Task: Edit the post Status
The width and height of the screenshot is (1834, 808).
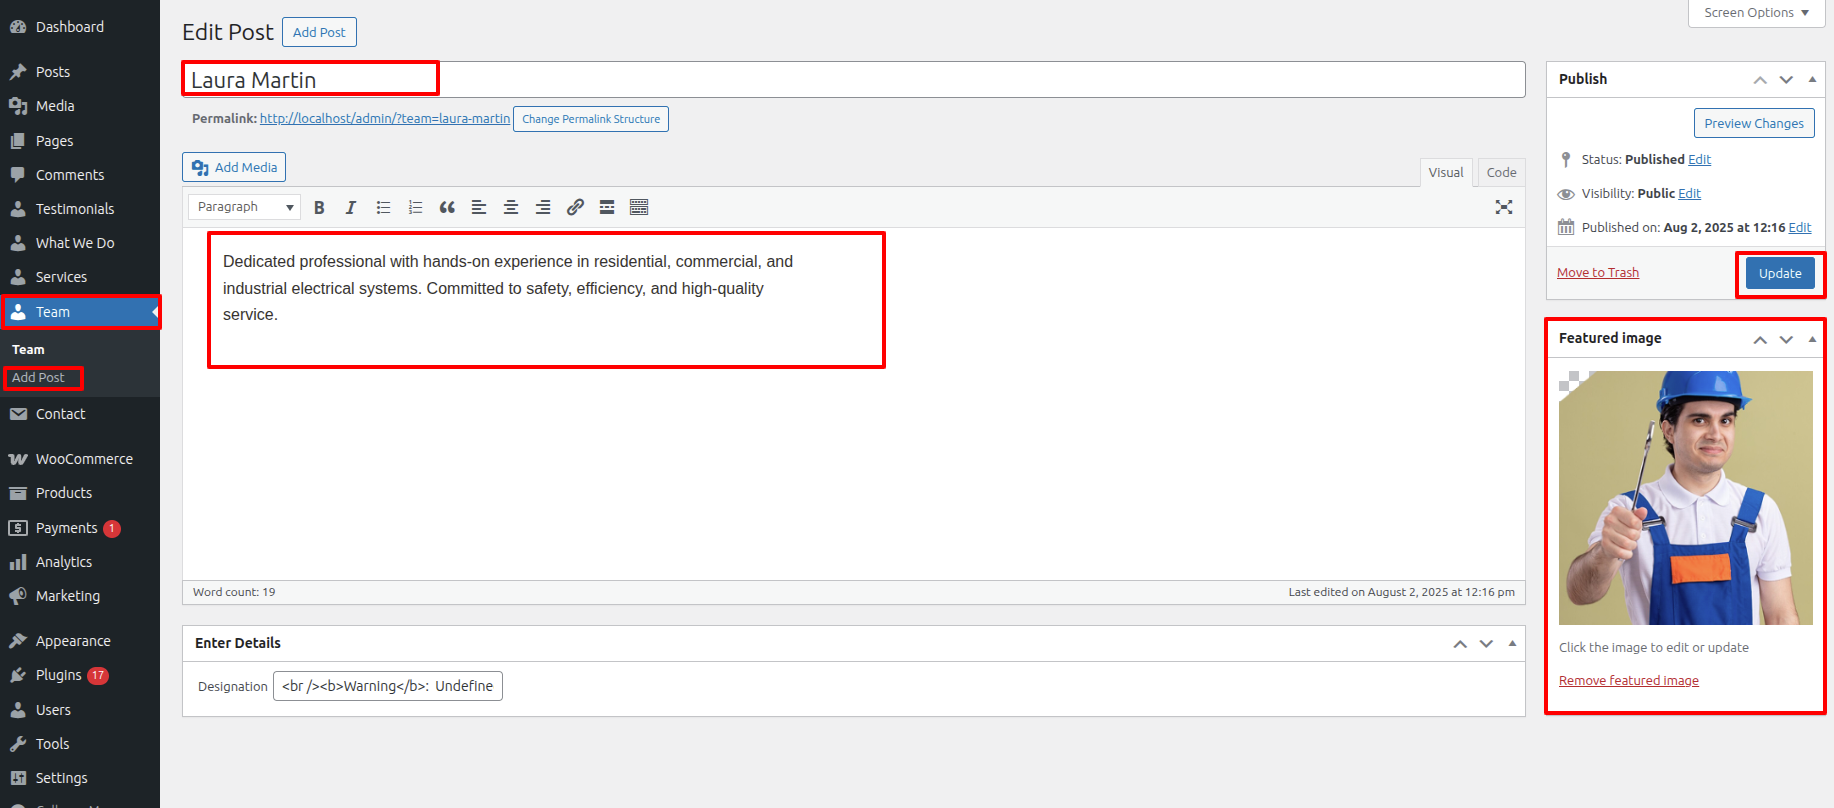Action: (1699, 160)
